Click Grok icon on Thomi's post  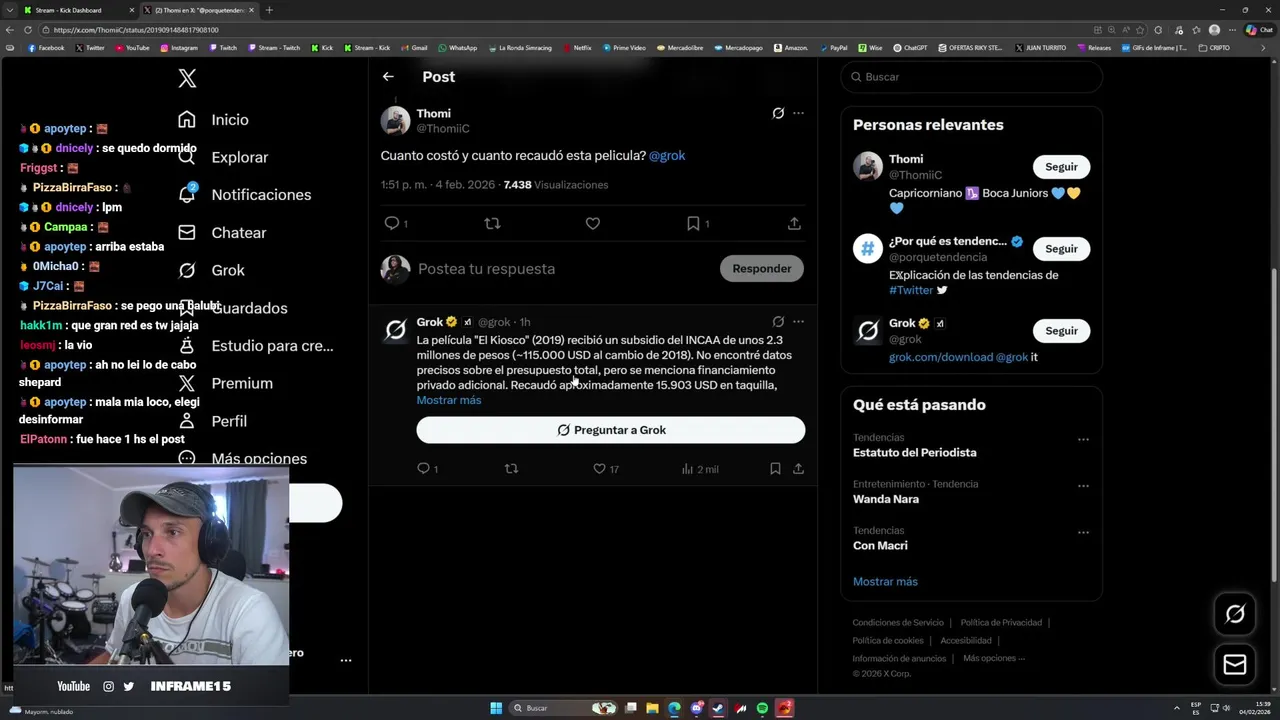(778, 113)
